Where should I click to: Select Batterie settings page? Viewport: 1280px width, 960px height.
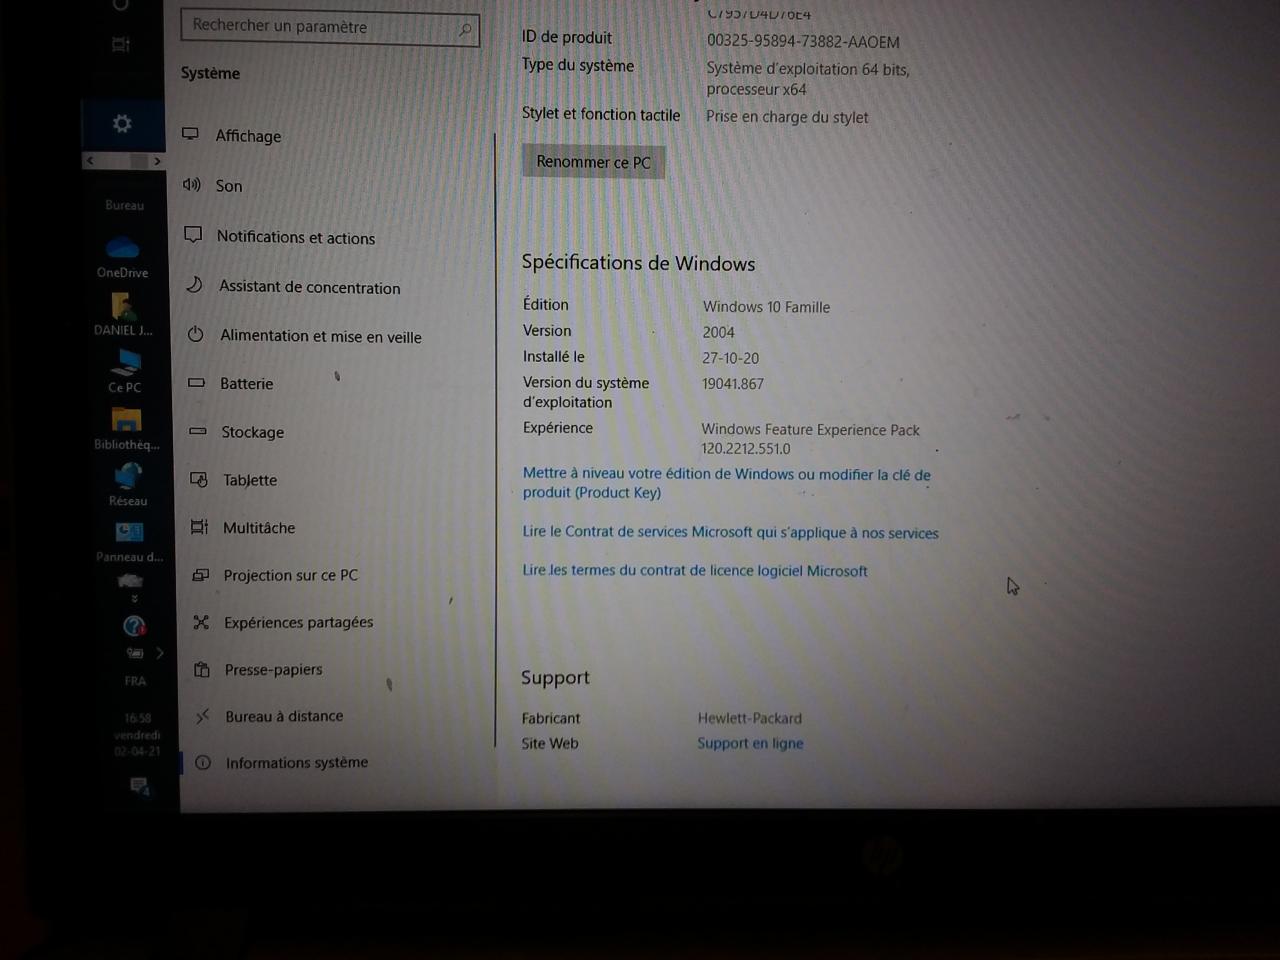coord(247,384)
